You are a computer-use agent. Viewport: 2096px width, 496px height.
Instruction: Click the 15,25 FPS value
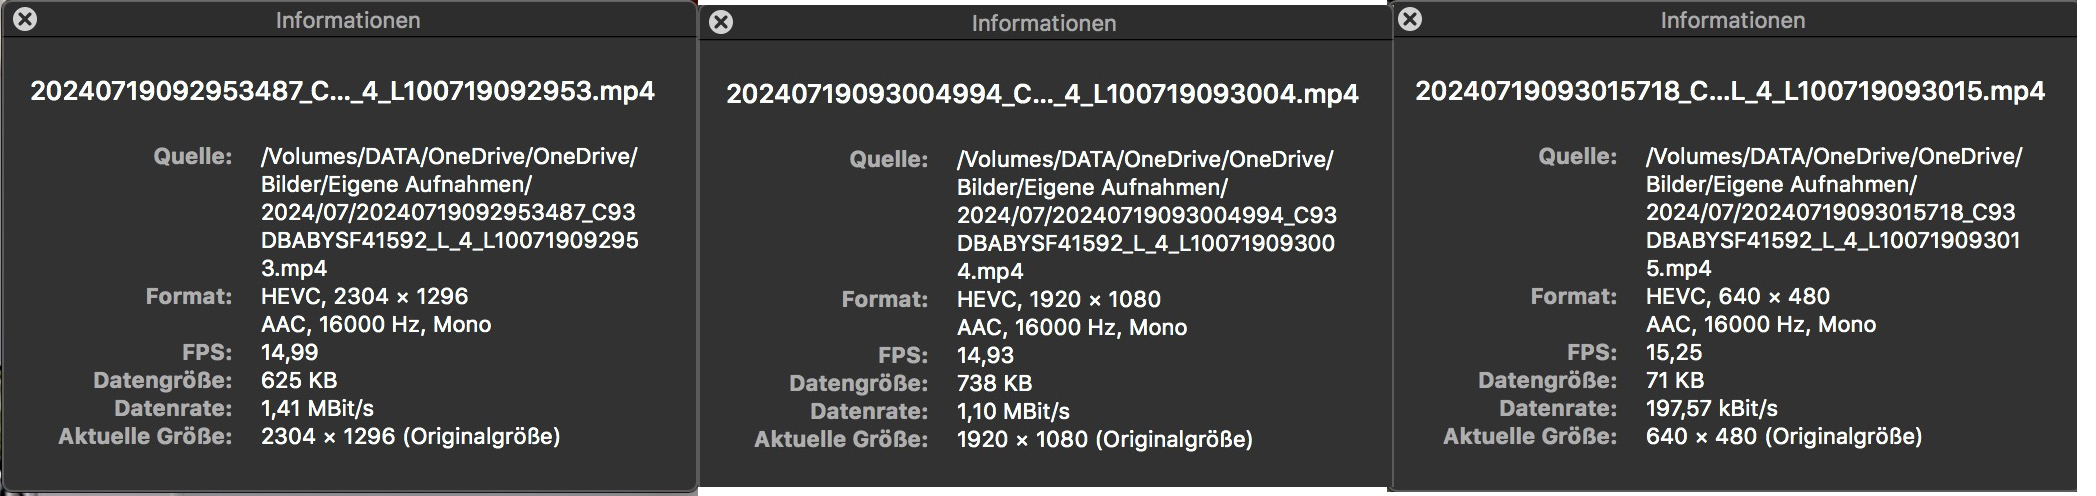pos(1673,352)
